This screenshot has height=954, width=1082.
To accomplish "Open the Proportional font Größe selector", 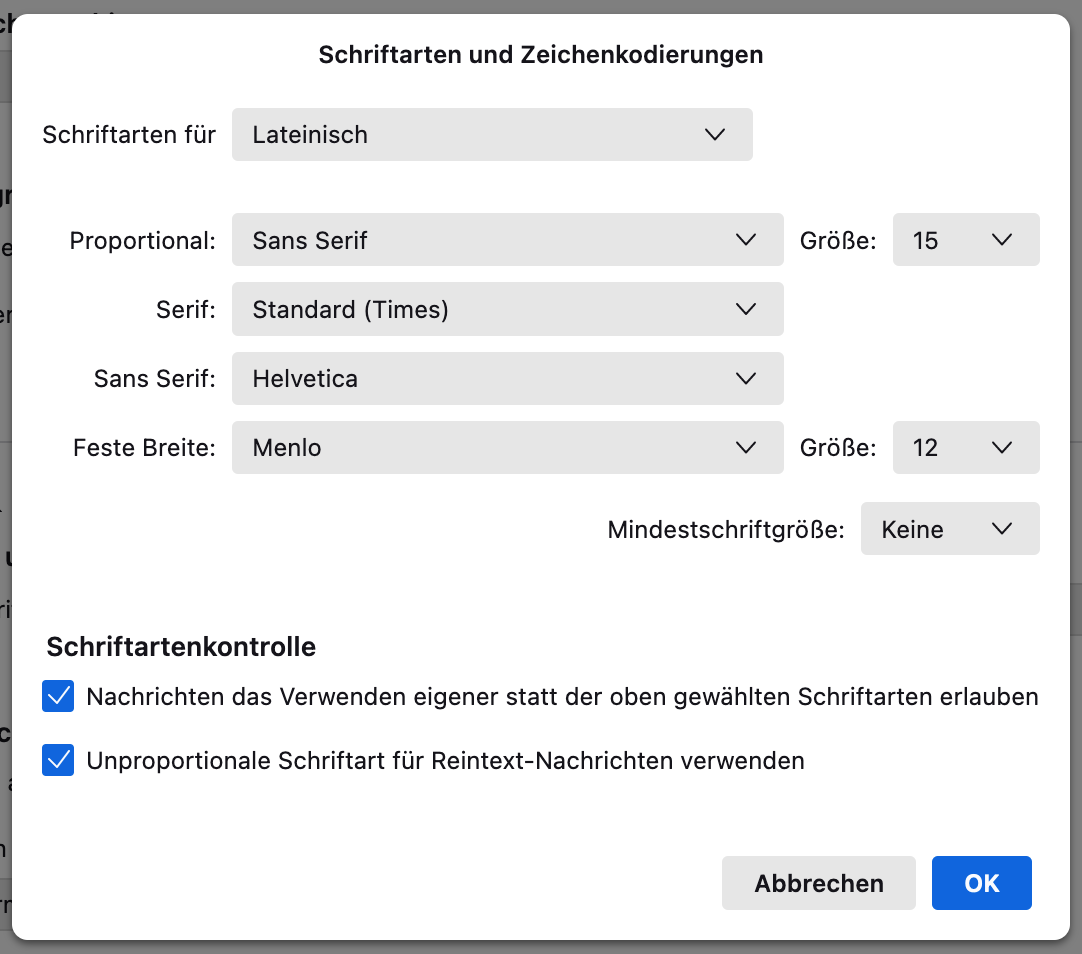I will coord(965,240).
